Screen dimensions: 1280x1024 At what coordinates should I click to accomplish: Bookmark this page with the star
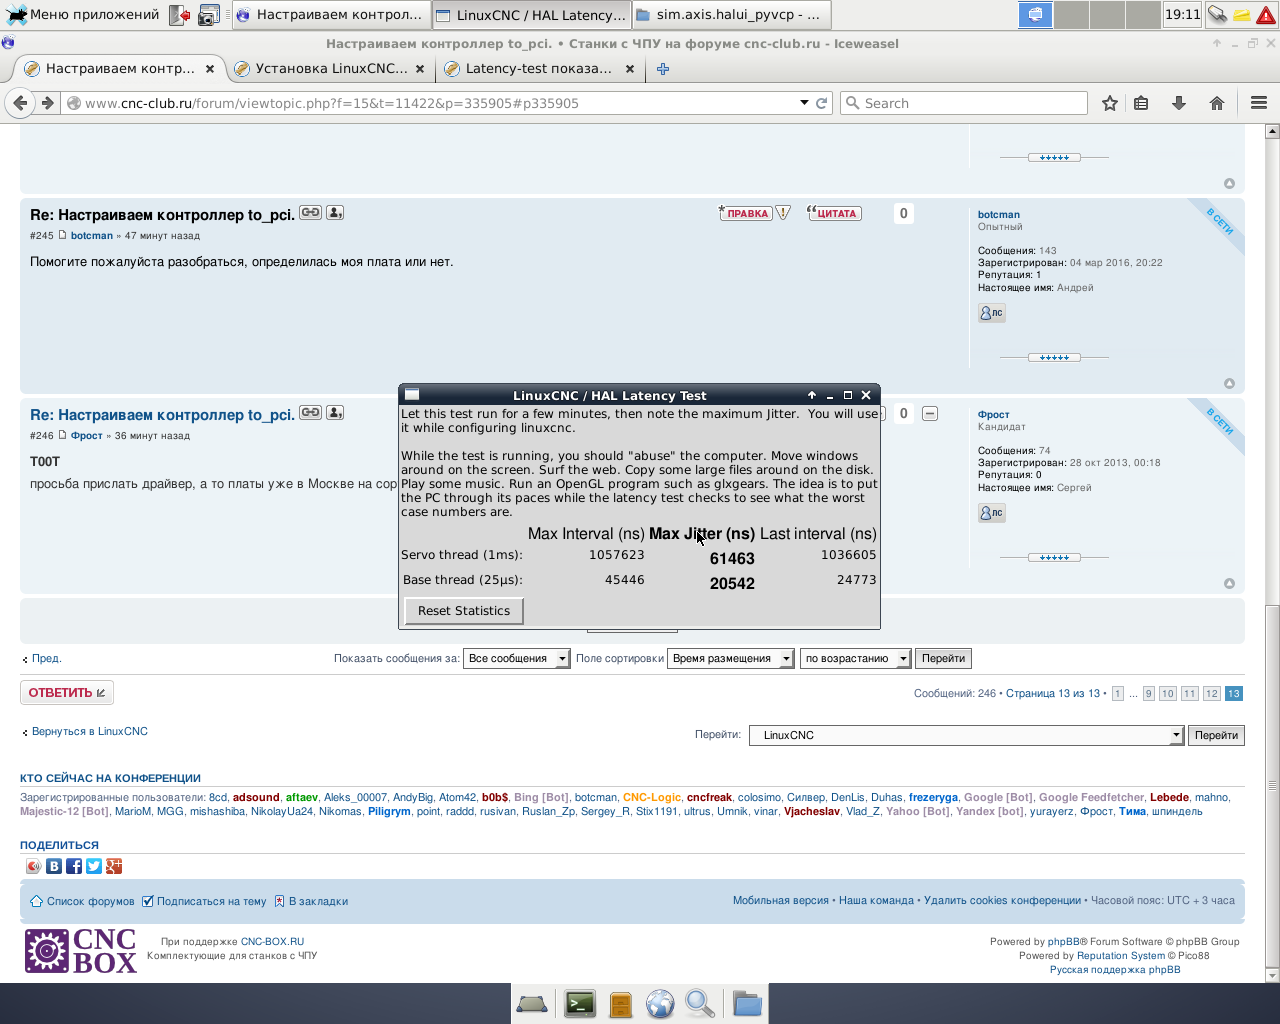(x=1109, y=103)
